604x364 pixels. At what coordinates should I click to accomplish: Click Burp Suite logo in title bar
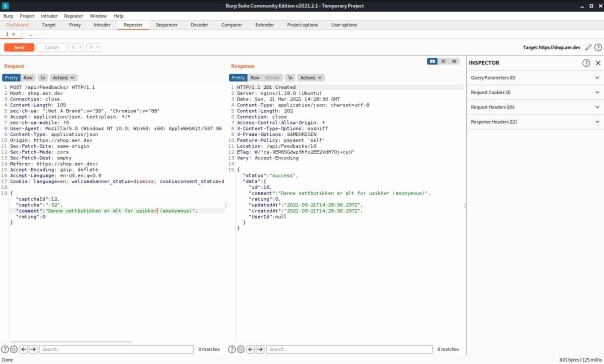pyautogui.click(x=5, y=6)
